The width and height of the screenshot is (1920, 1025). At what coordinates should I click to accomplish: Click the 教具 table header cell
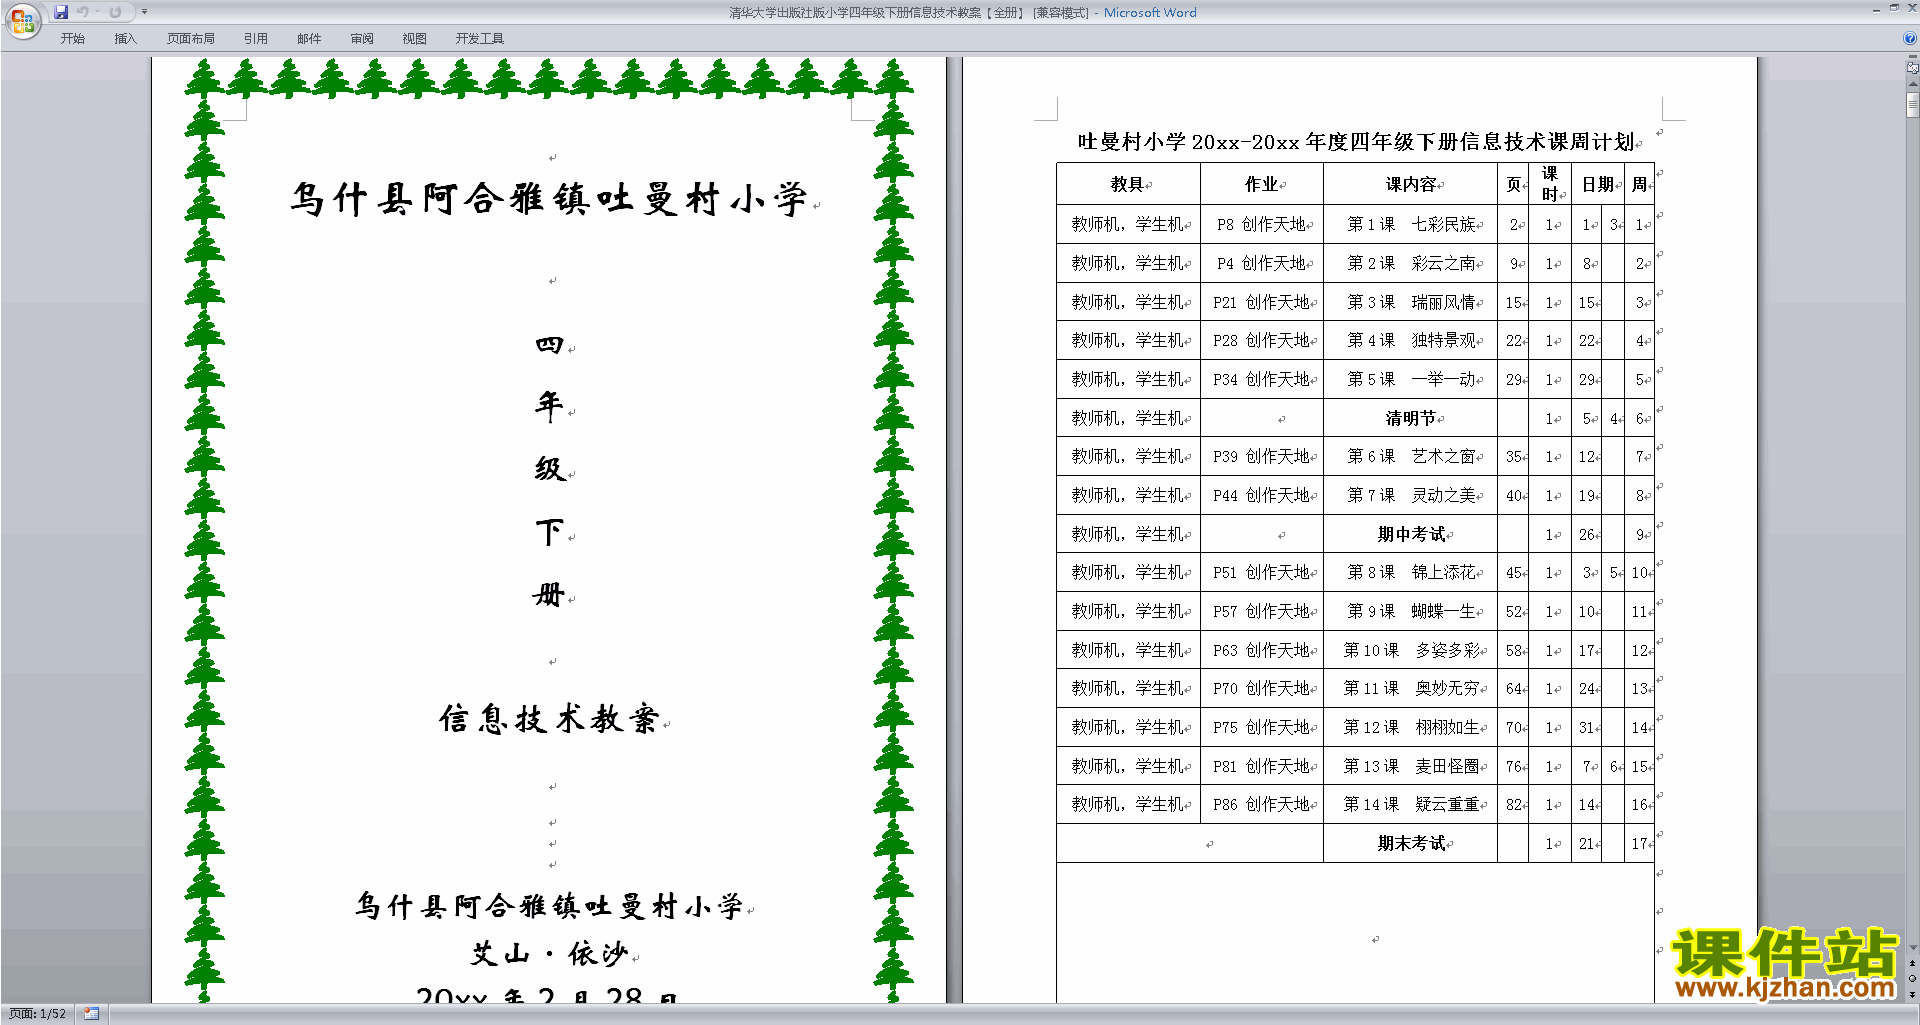1128,184
